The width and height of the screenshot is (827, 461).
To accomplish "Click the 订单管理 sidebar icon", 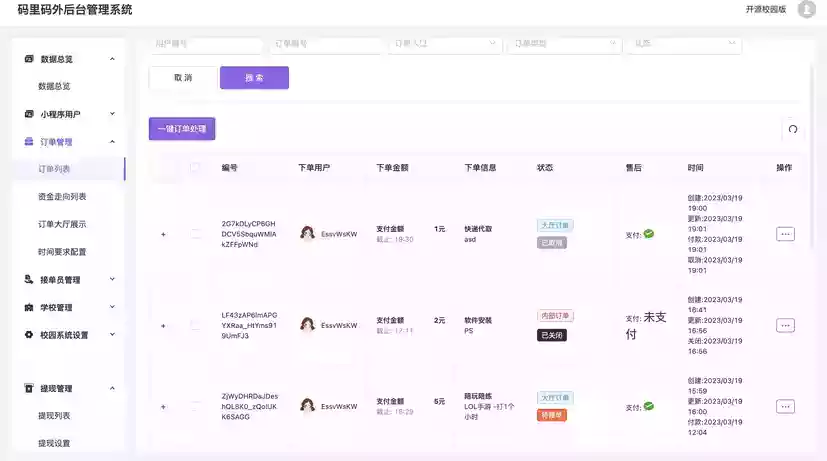I will (x=29, y=141).
